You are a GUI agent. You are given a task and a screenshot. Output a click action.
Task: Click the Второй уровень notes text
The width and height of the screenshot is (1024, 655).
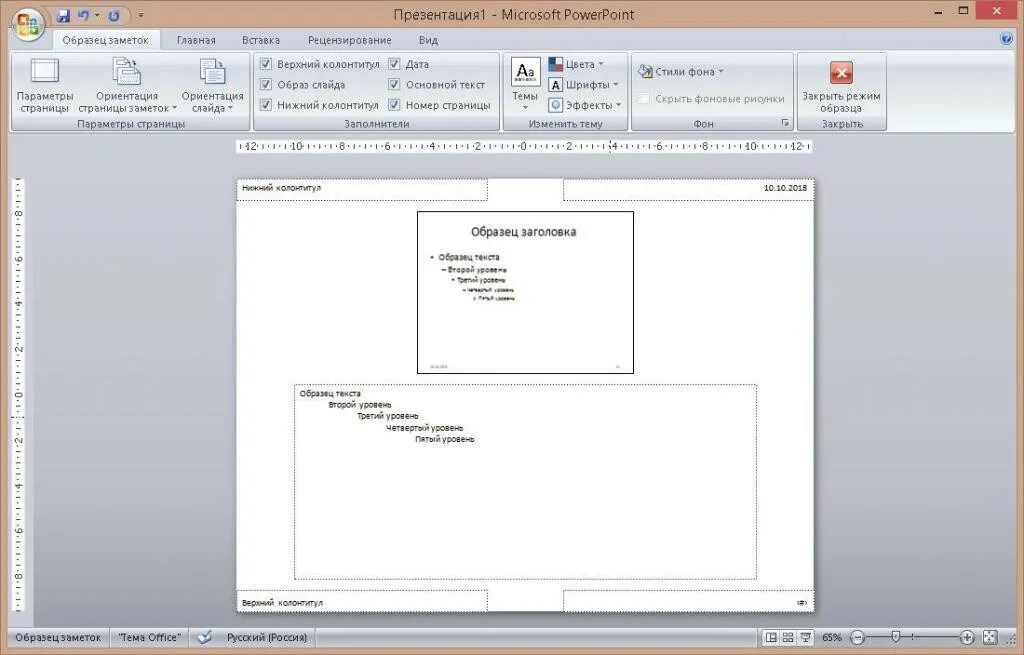click(360, 405)
